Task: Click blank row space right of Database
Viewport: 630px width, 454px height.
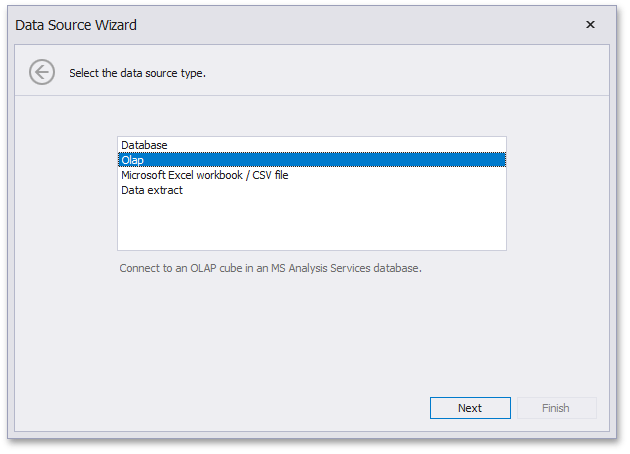Action: tap(350, 145)
